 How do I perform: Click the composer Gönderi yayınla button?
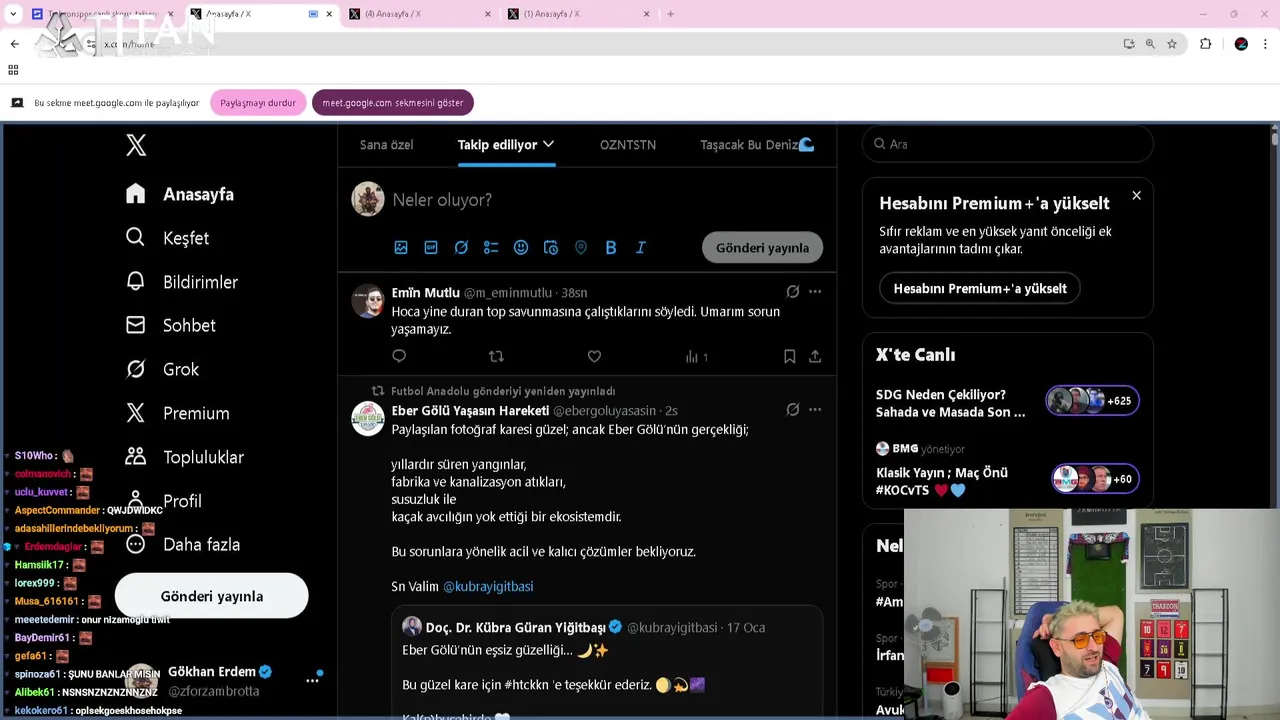762,248
